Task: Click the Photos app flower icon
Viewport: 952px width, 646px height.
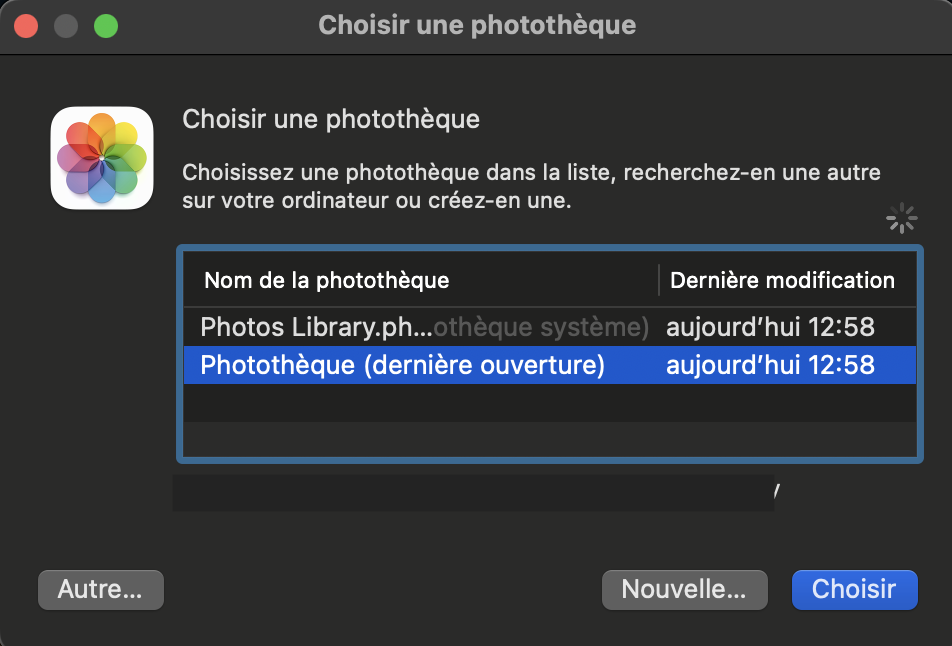Action: point(102,158)
